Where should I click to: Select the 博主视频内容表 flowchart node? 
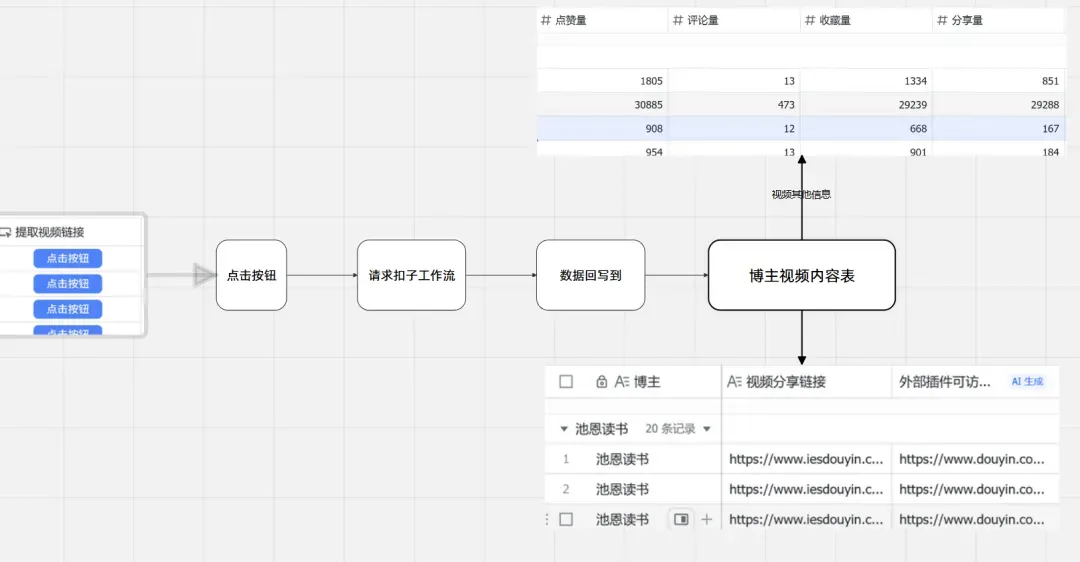(801, 275)
